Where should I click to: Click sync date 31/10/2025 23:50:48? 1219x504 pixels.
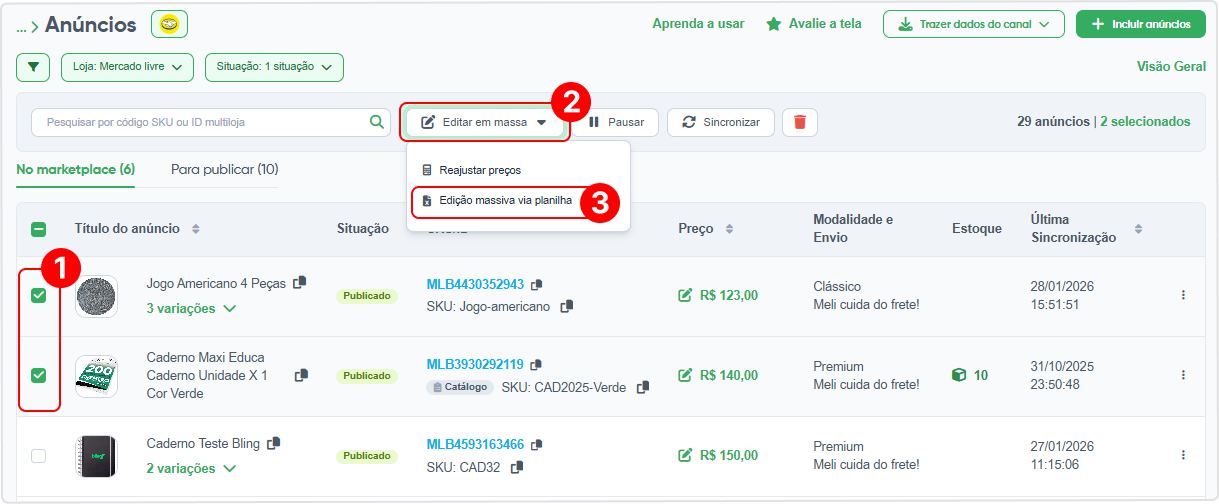point(1063,375)
